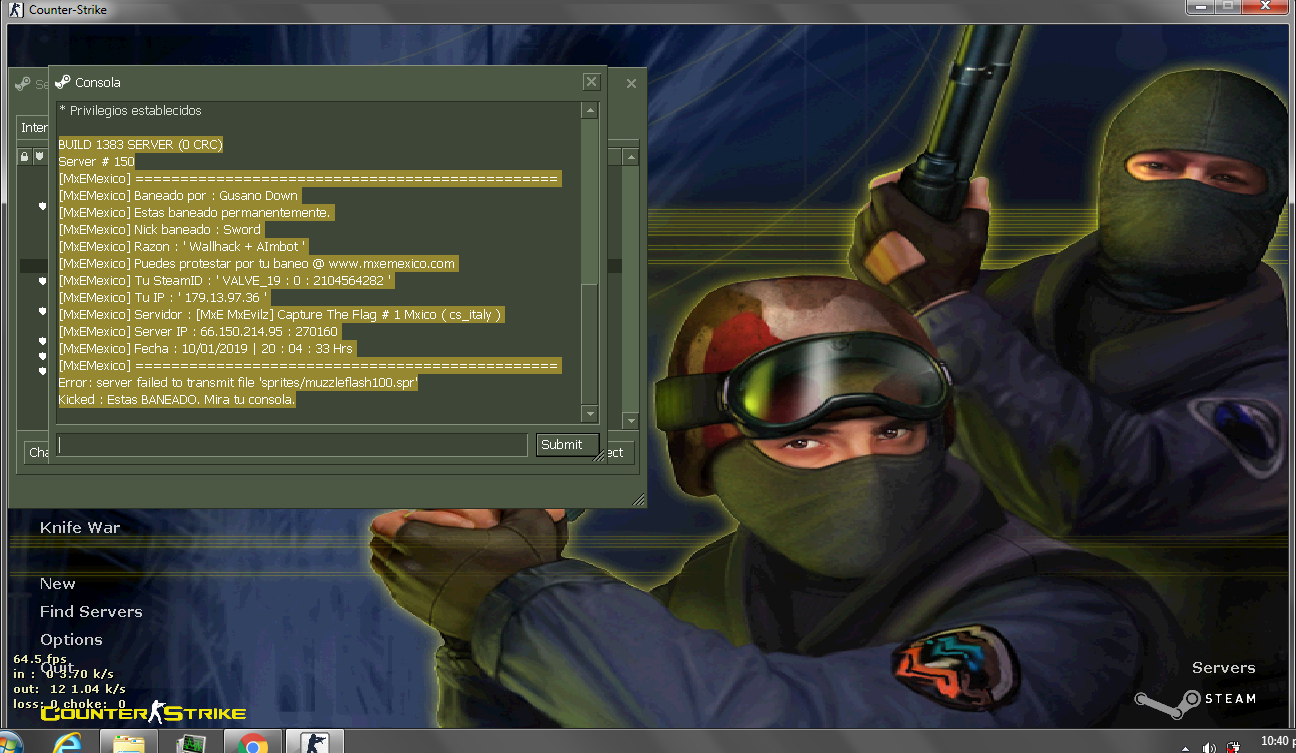1296x753 pixels.
Task: Click console scrollbar down arrow
Action: [x=590, y=414]
